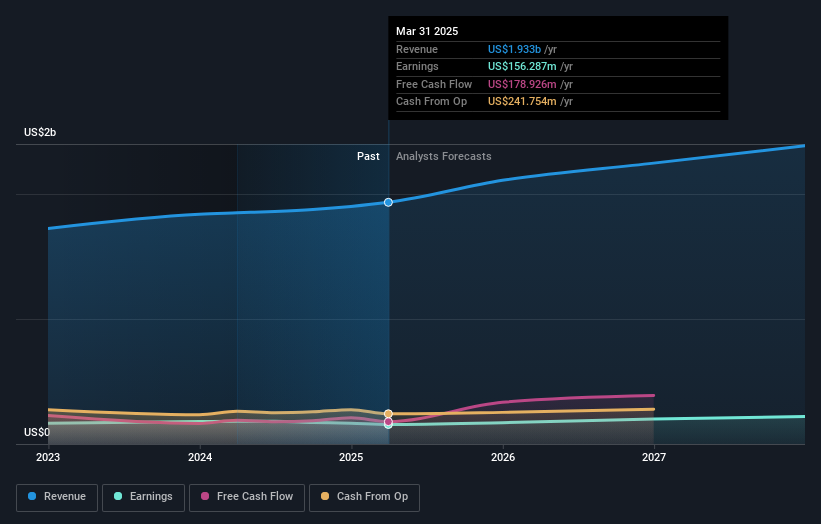This screenshot has height=524, width=821.
Task: Click the US$0 axis label
Action: point(37,432)
